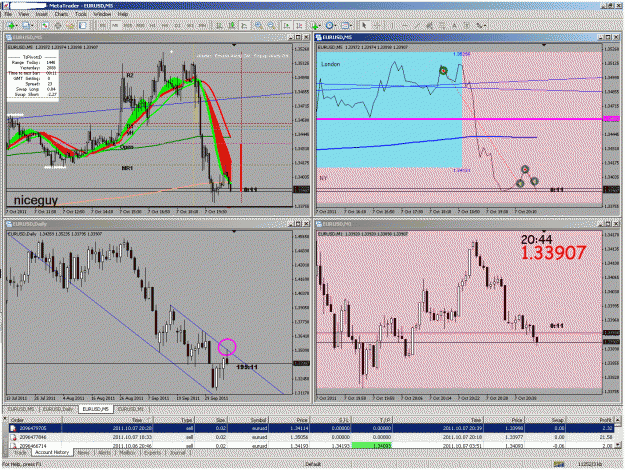Viewport: 625px width, 470px height.
Task: Select the Draw Text tool
Action: coord(454,26)
